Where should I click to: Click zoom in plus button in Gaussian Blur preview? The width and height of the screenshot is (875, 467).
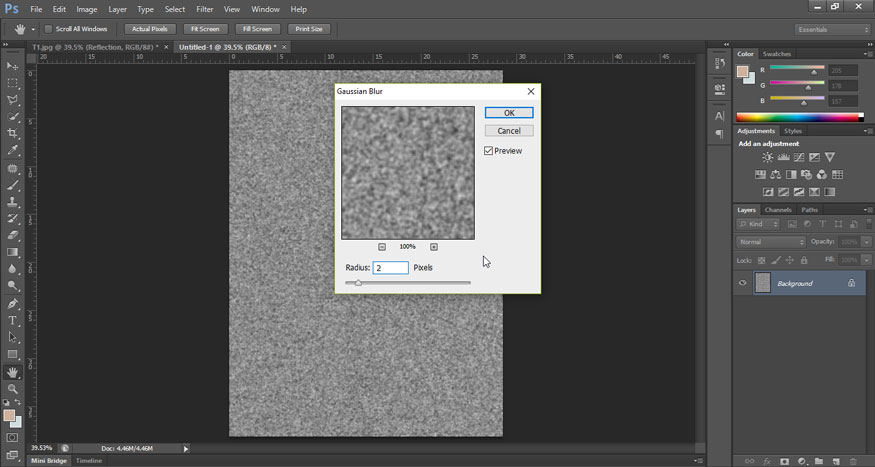pos(434,246)
